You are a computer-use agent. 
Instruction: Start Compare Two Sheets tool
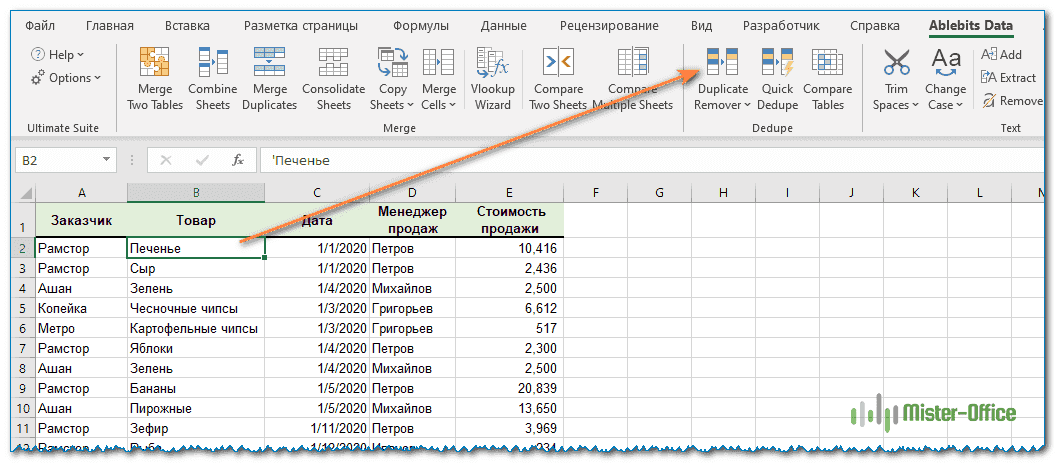point(557,64)
